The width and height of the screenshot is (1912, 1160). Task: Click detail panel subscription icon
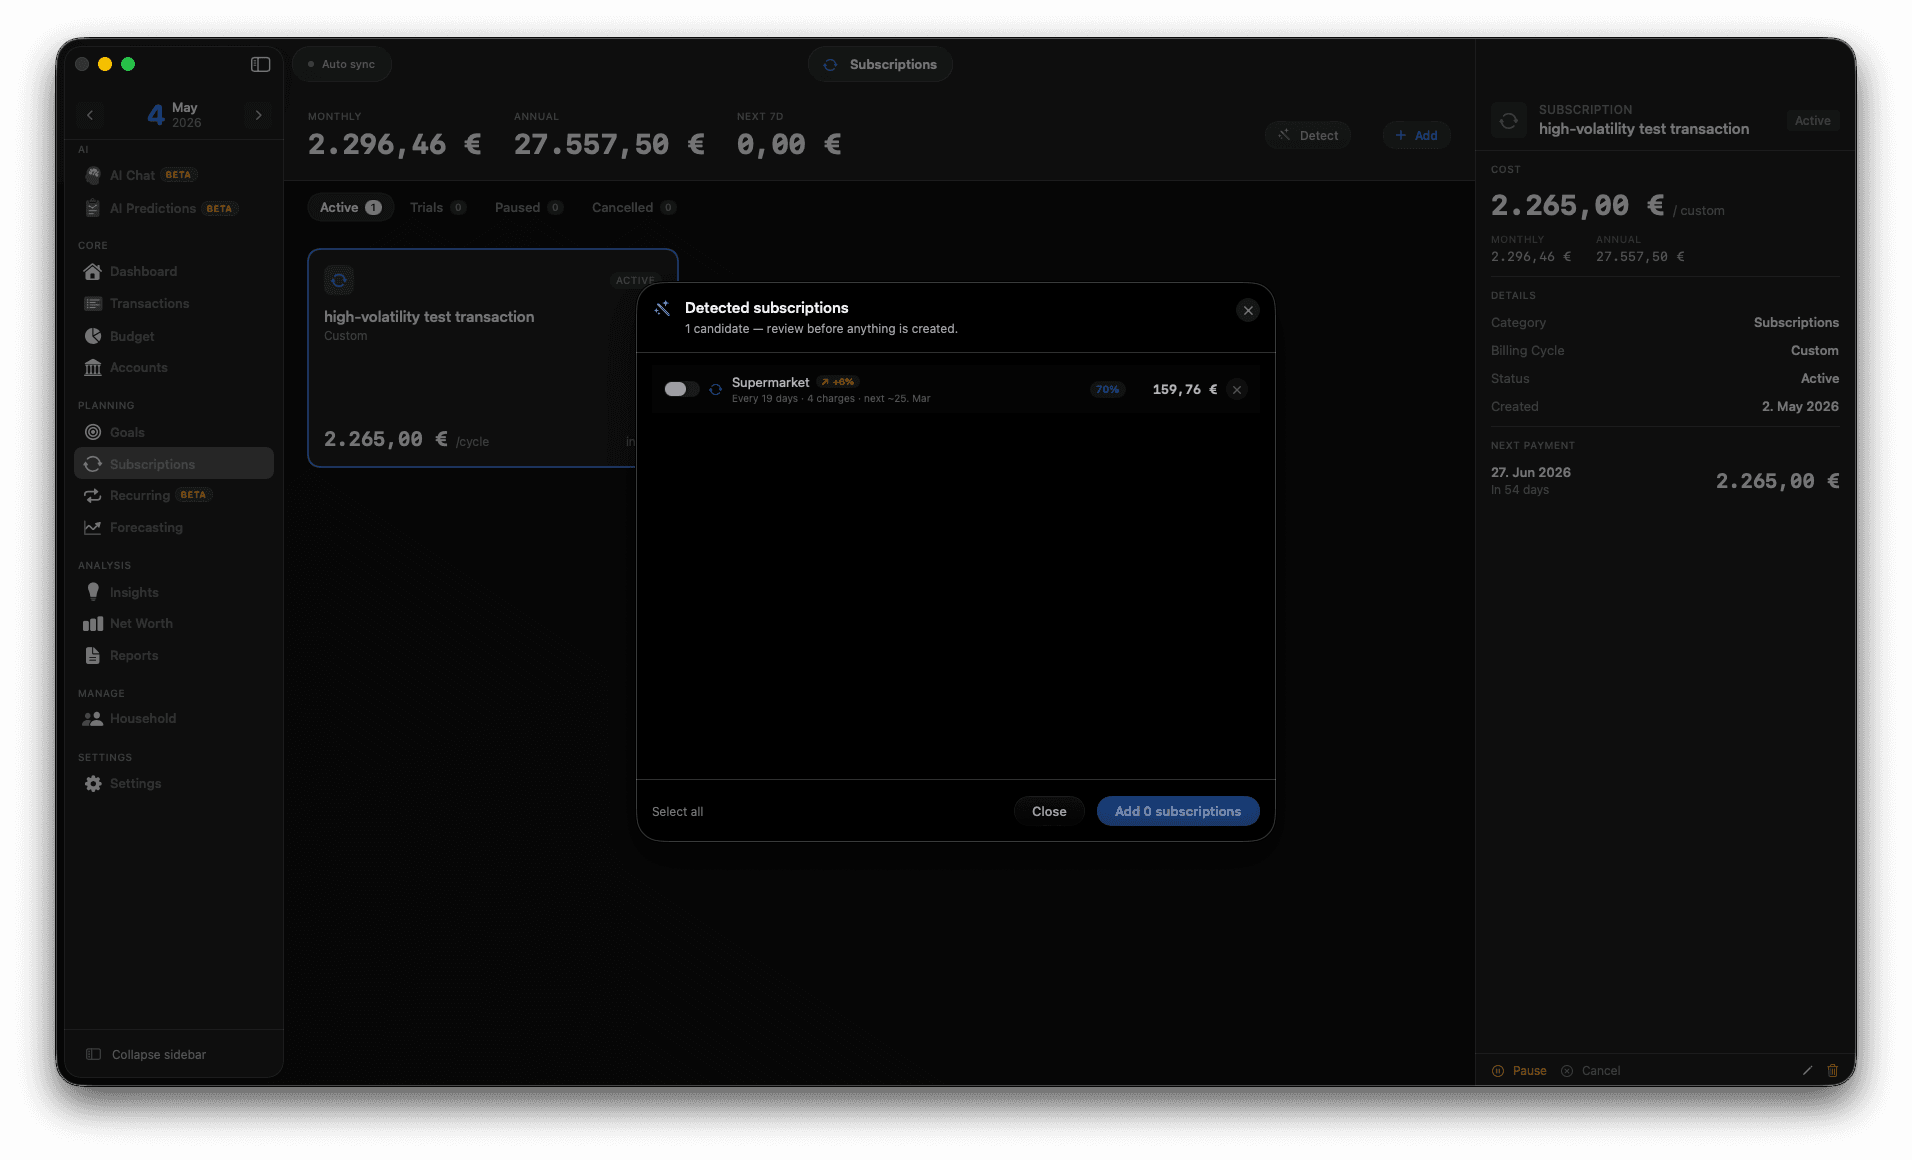[1508, 121]
